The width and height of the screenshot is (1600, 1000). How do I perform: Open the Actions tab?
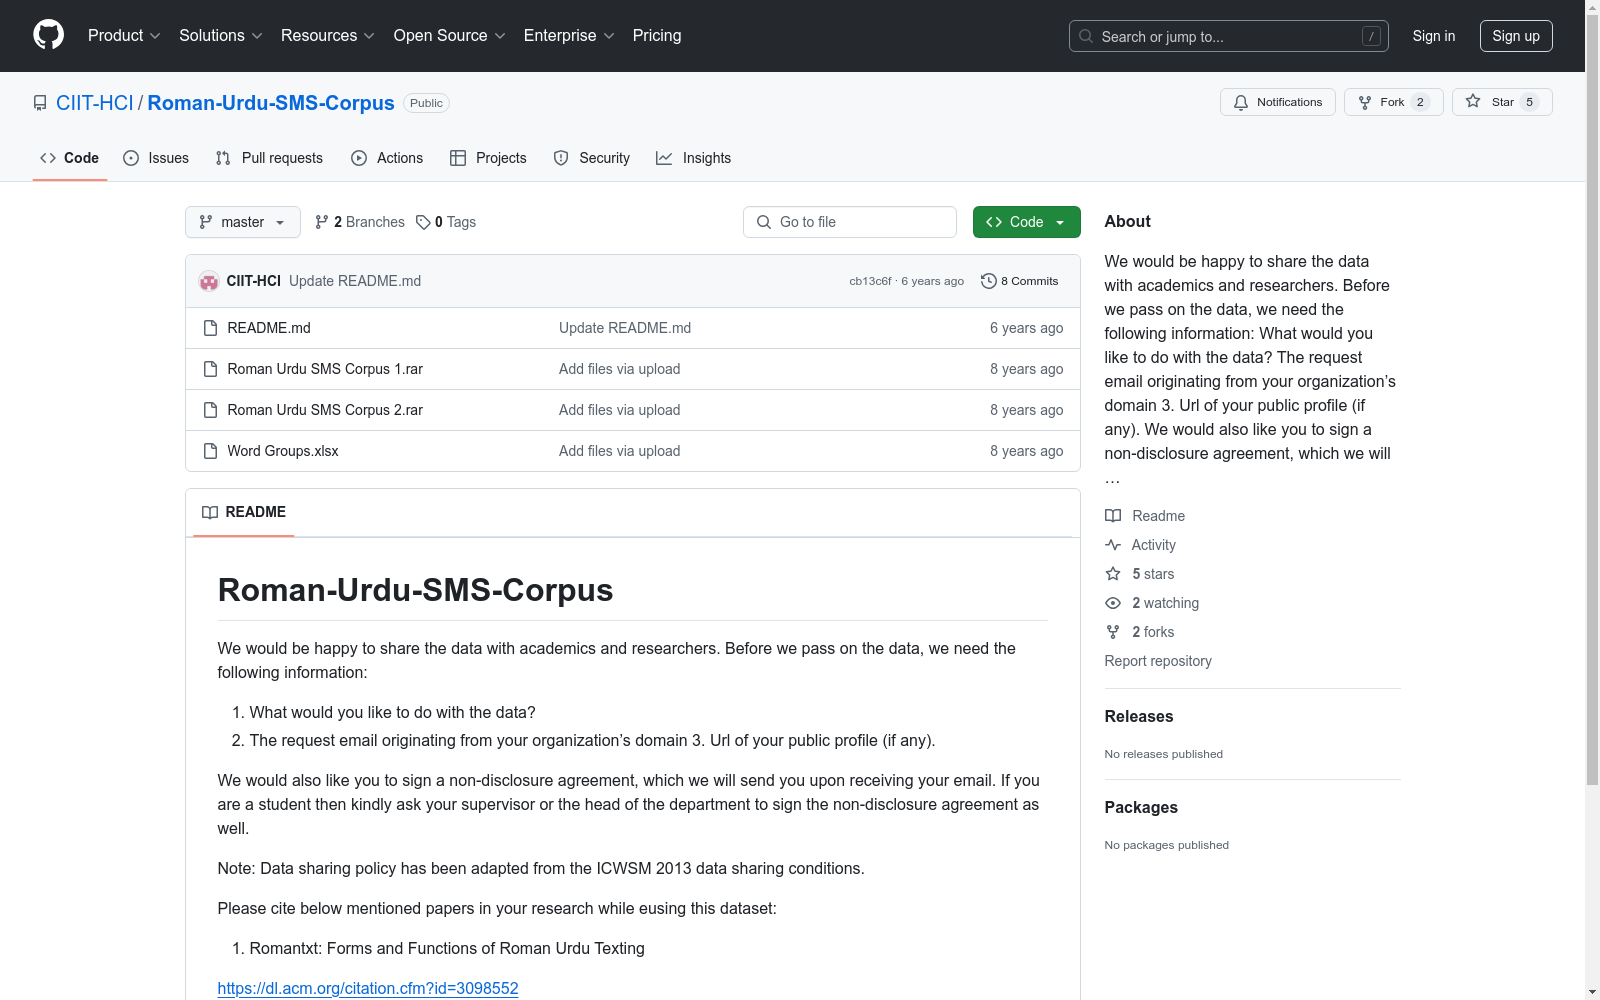pyautogui.click(x=387, y=158)
